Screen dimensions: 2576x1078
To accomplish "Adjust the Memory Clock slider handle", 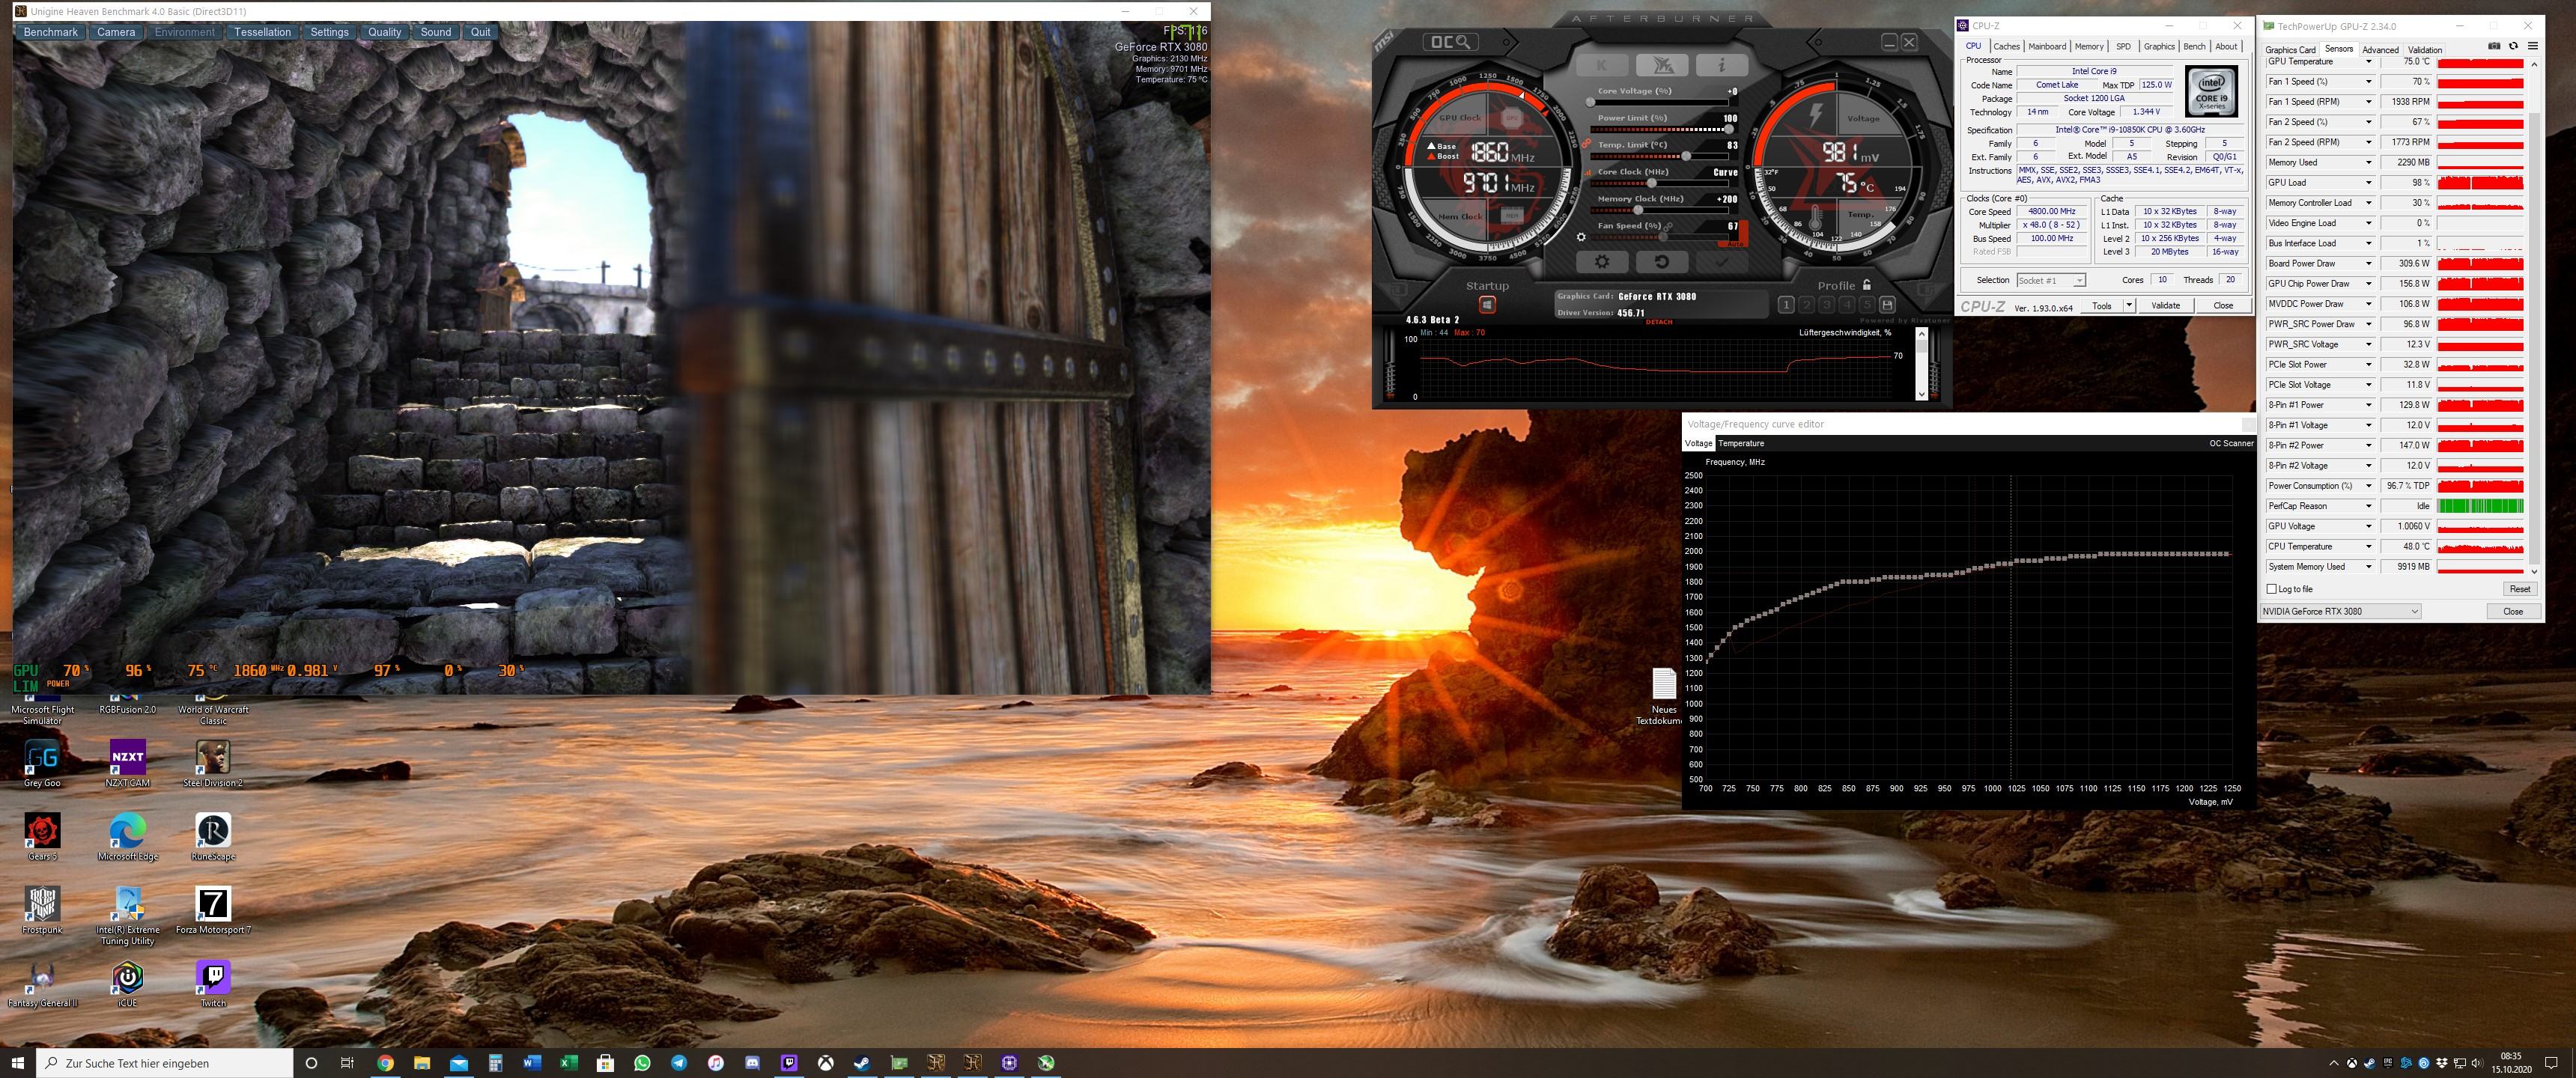I will 1639,210.
